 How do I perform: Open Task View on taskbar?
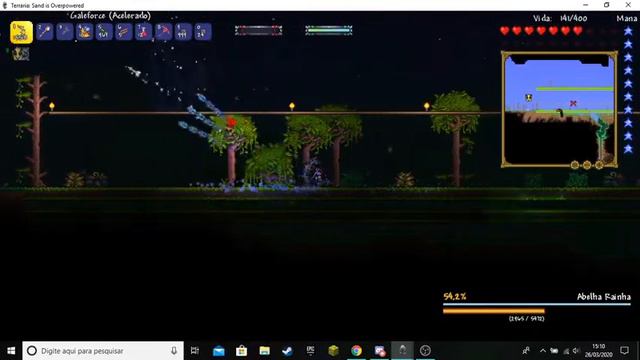tap(195, 351)
